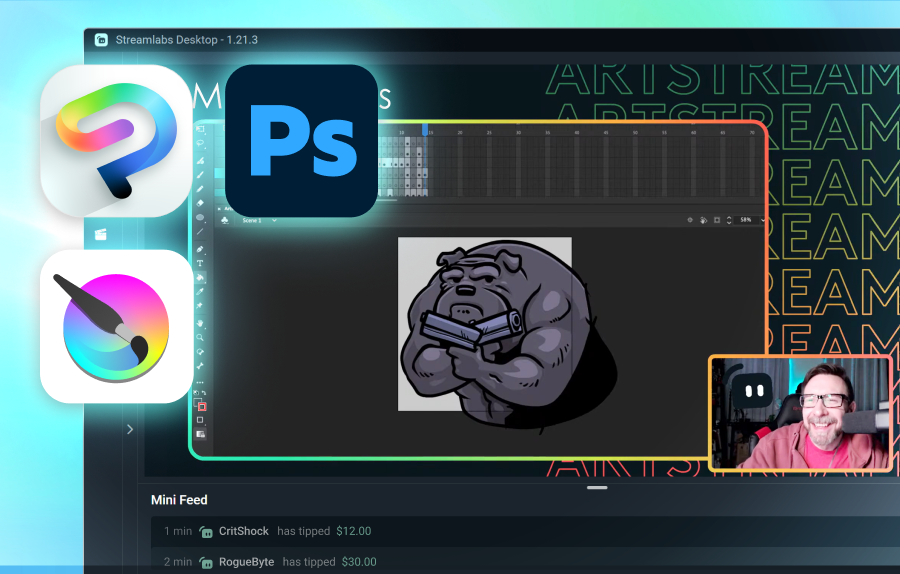
Task: Open the zoom percentage dropdown arrow
Action: click(762, 220)
